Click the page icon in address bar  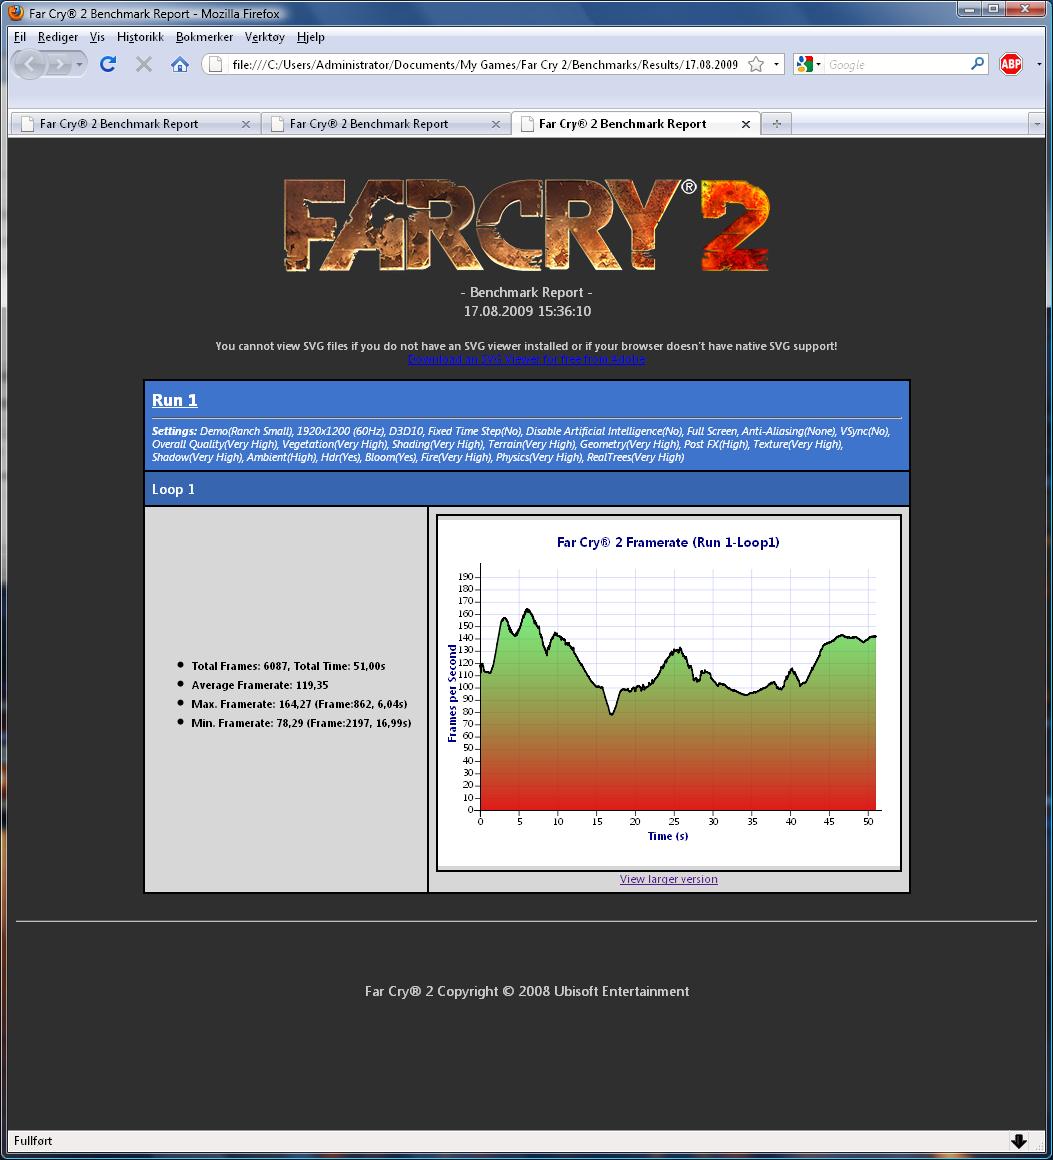point(215,64)
